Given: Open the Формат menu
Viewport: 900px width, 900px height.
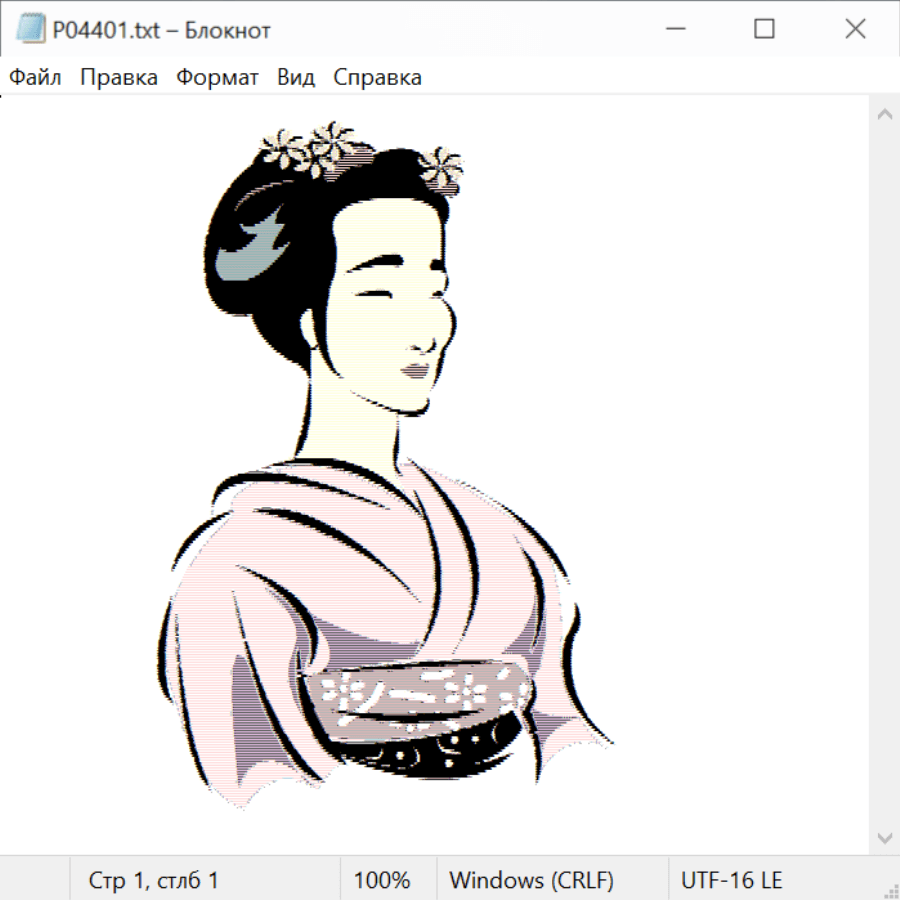Looking at the screenshot, I should tap(217, 78).
